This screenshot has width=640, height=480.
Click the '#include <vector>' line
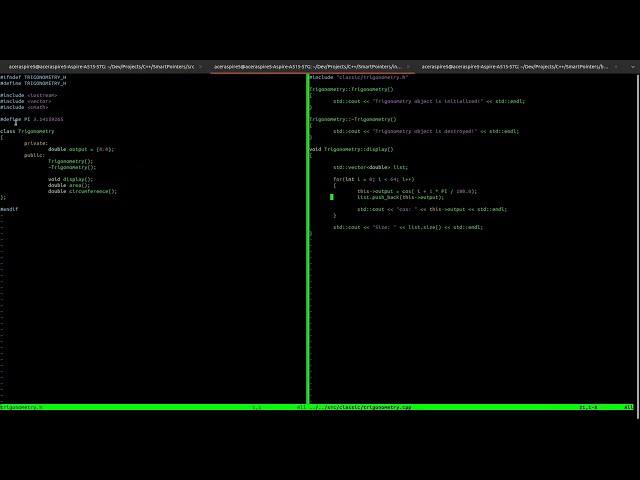point(26,101)
